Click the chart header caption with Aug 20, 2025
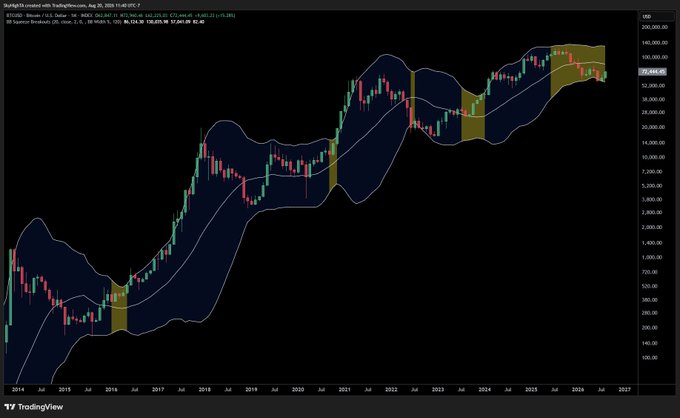The height and width of the screenshot is (418, 680). click(x=72, y=6)
